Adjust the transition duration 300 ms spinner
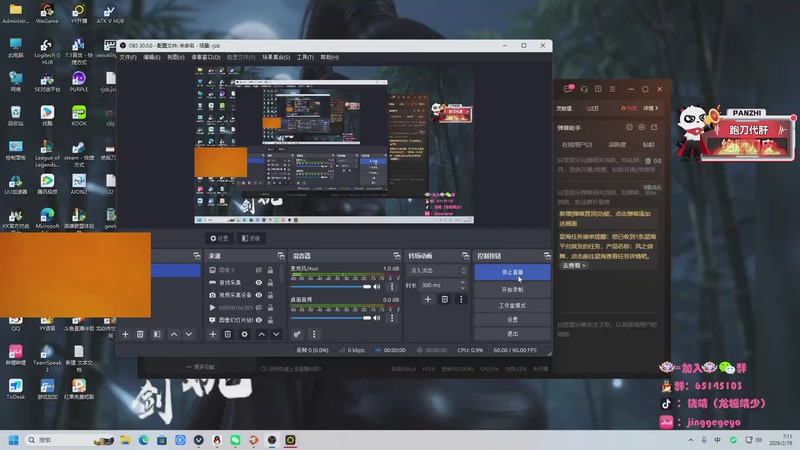Image resolution: width=800 pixels, height=450 pixels. coord(443,285)
